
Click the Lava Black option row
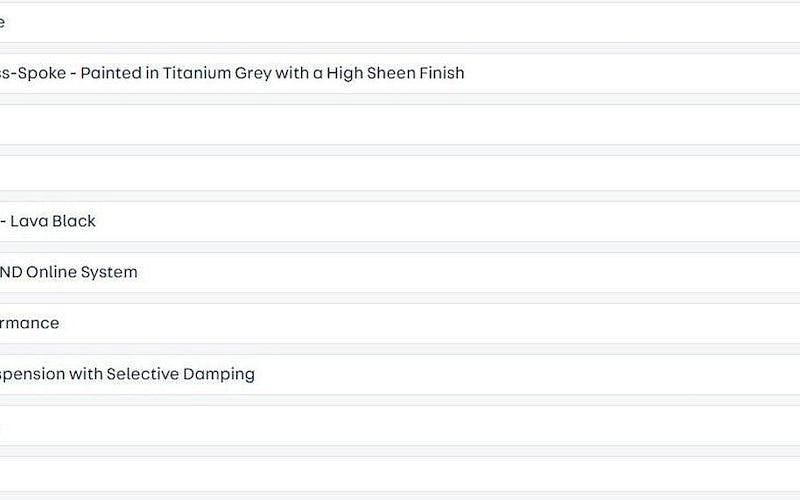400,221
